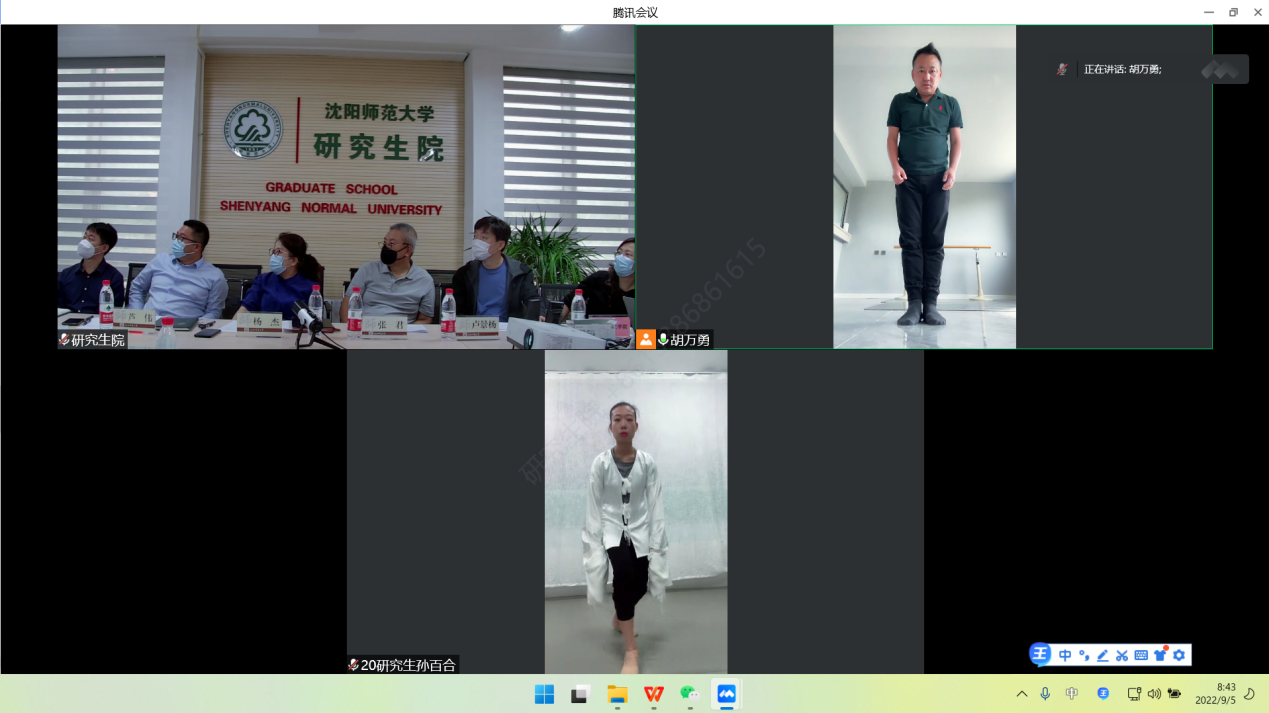Open the volume control in system tray
Screen dimensions: 1269x713
point(1154,694)
